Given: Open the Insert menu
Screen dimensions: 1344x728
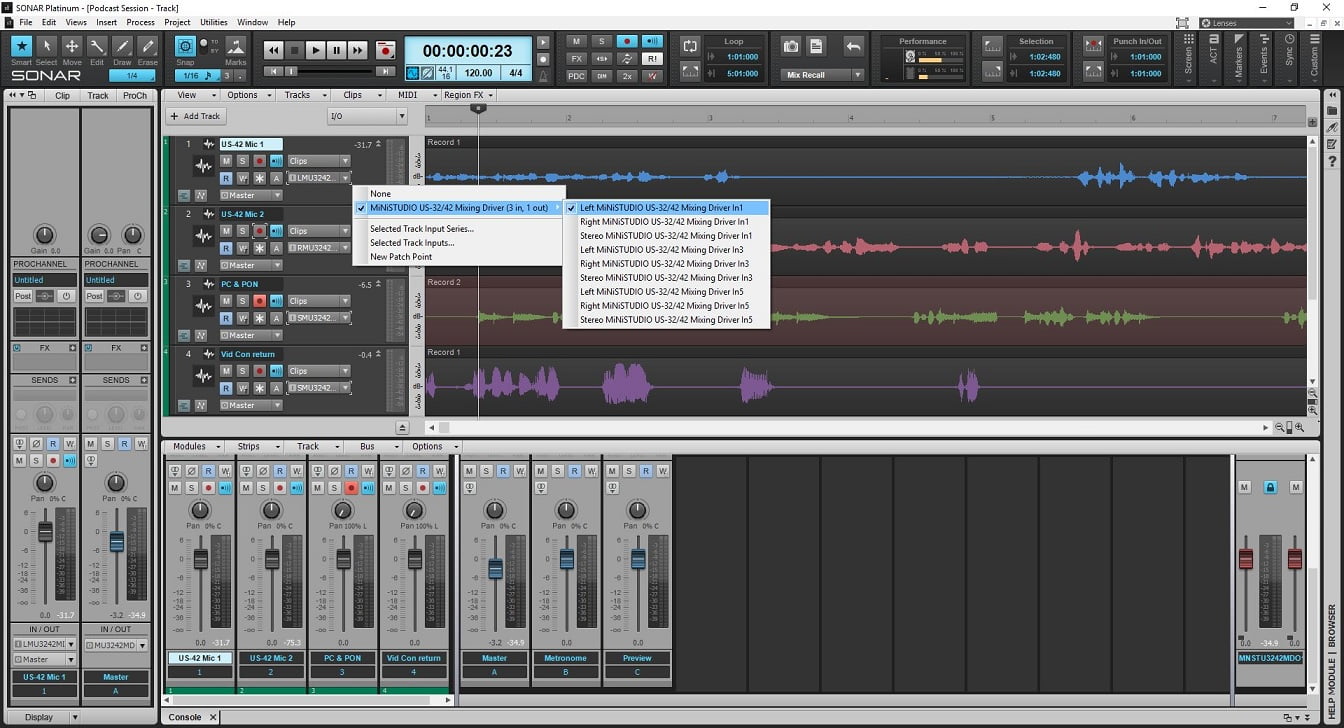Looking at the screenshot, I should [106, 22].
